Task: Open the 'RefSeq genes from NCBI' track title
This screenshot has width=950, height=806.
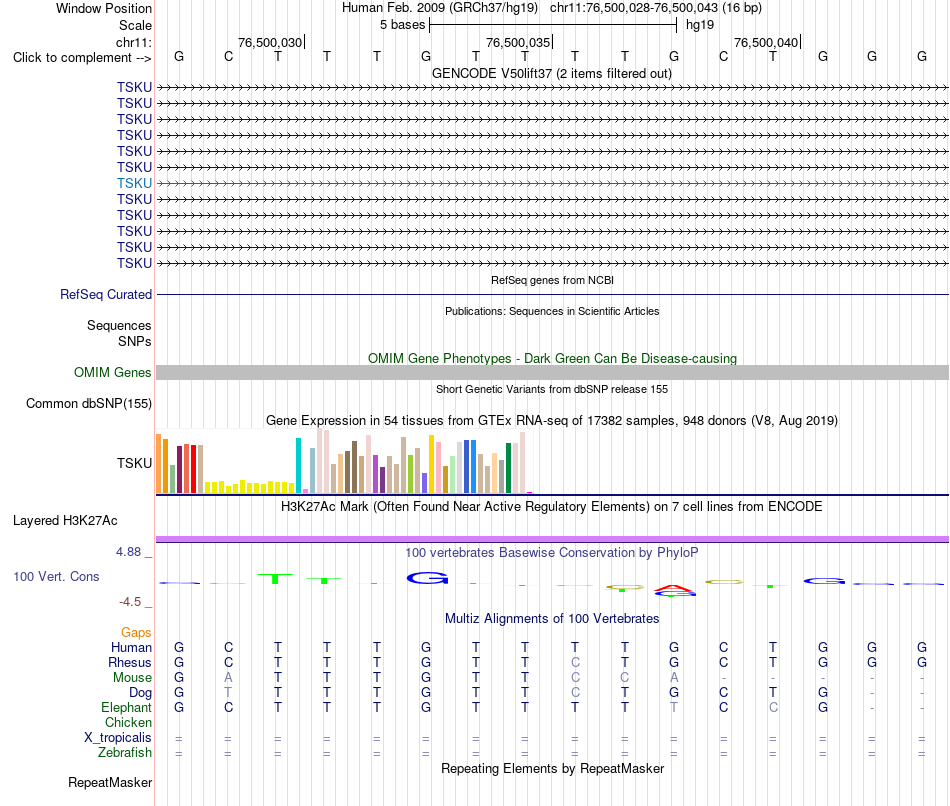Action: (x=552, y=280)
